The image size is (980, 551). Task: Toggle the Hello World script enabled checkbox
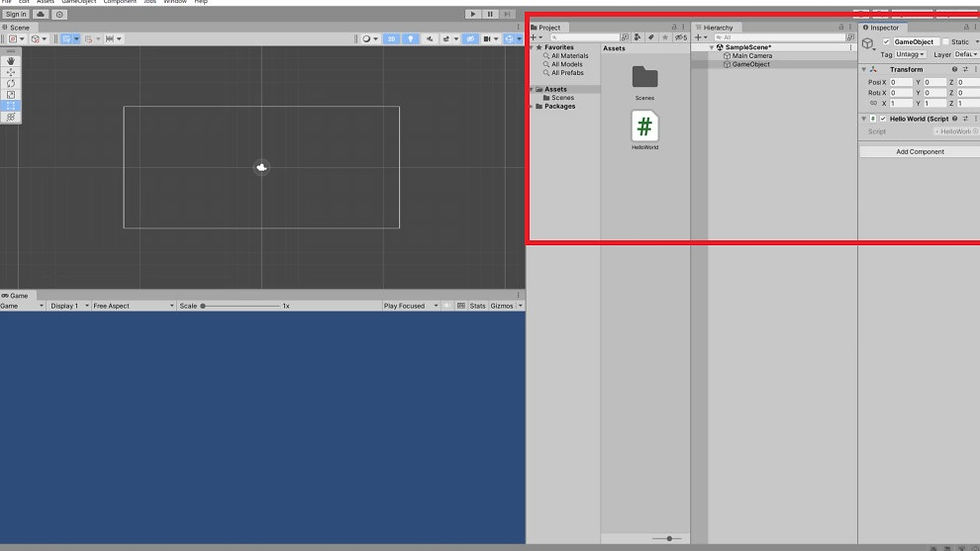click(882, 119)
